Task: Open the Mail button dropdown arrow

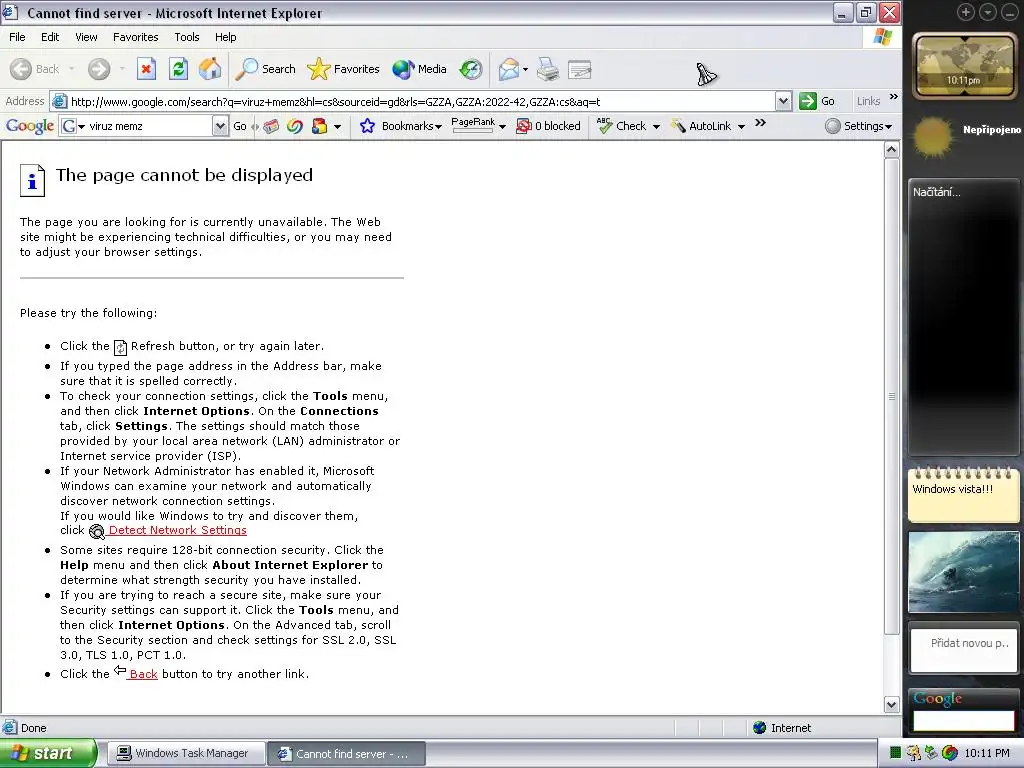Action: [525, 69]
